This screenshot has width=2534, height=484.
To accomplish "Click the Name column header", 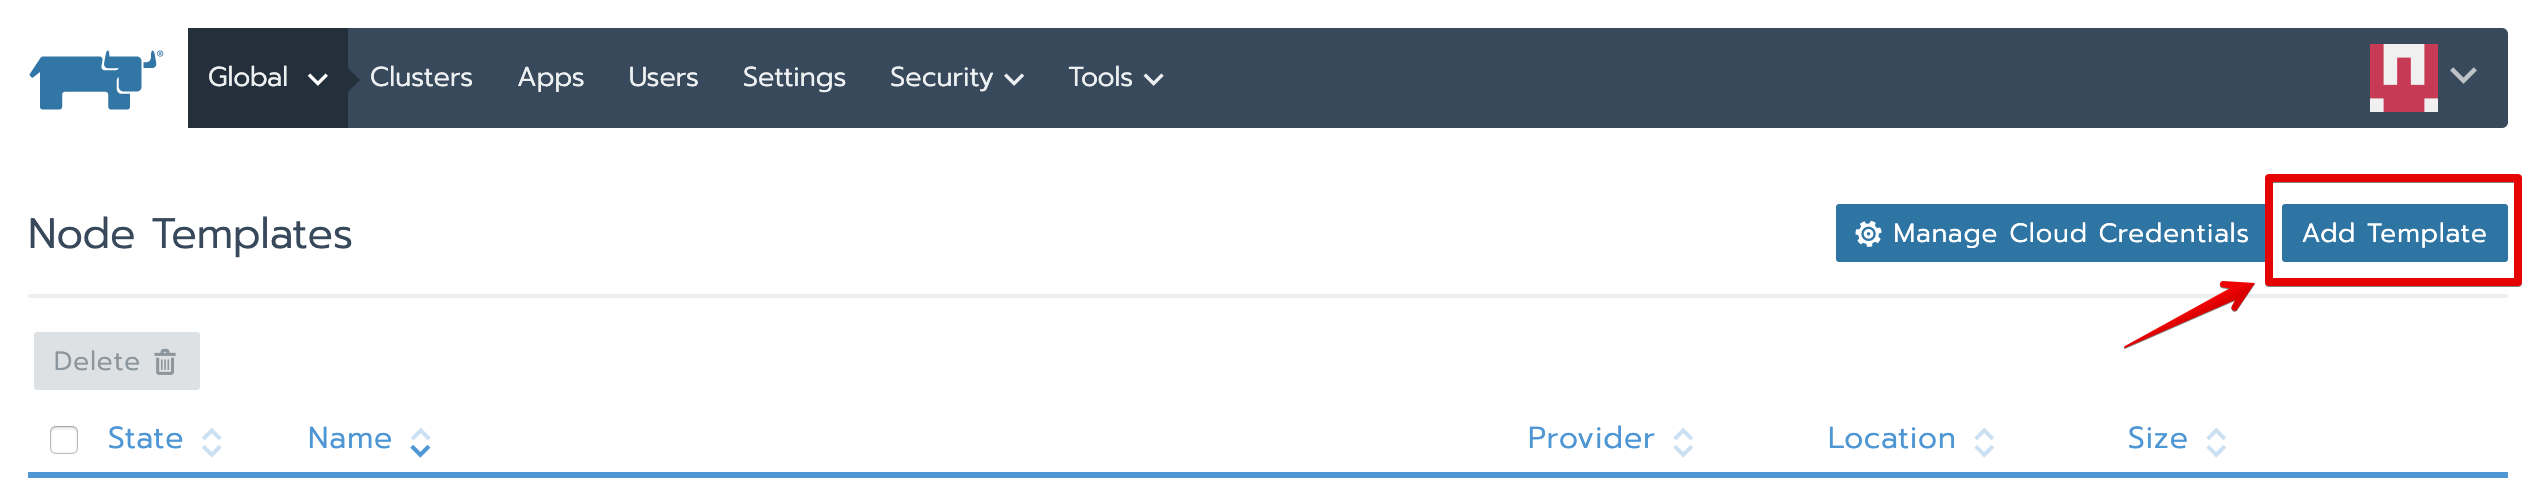I will pos(349,439).
